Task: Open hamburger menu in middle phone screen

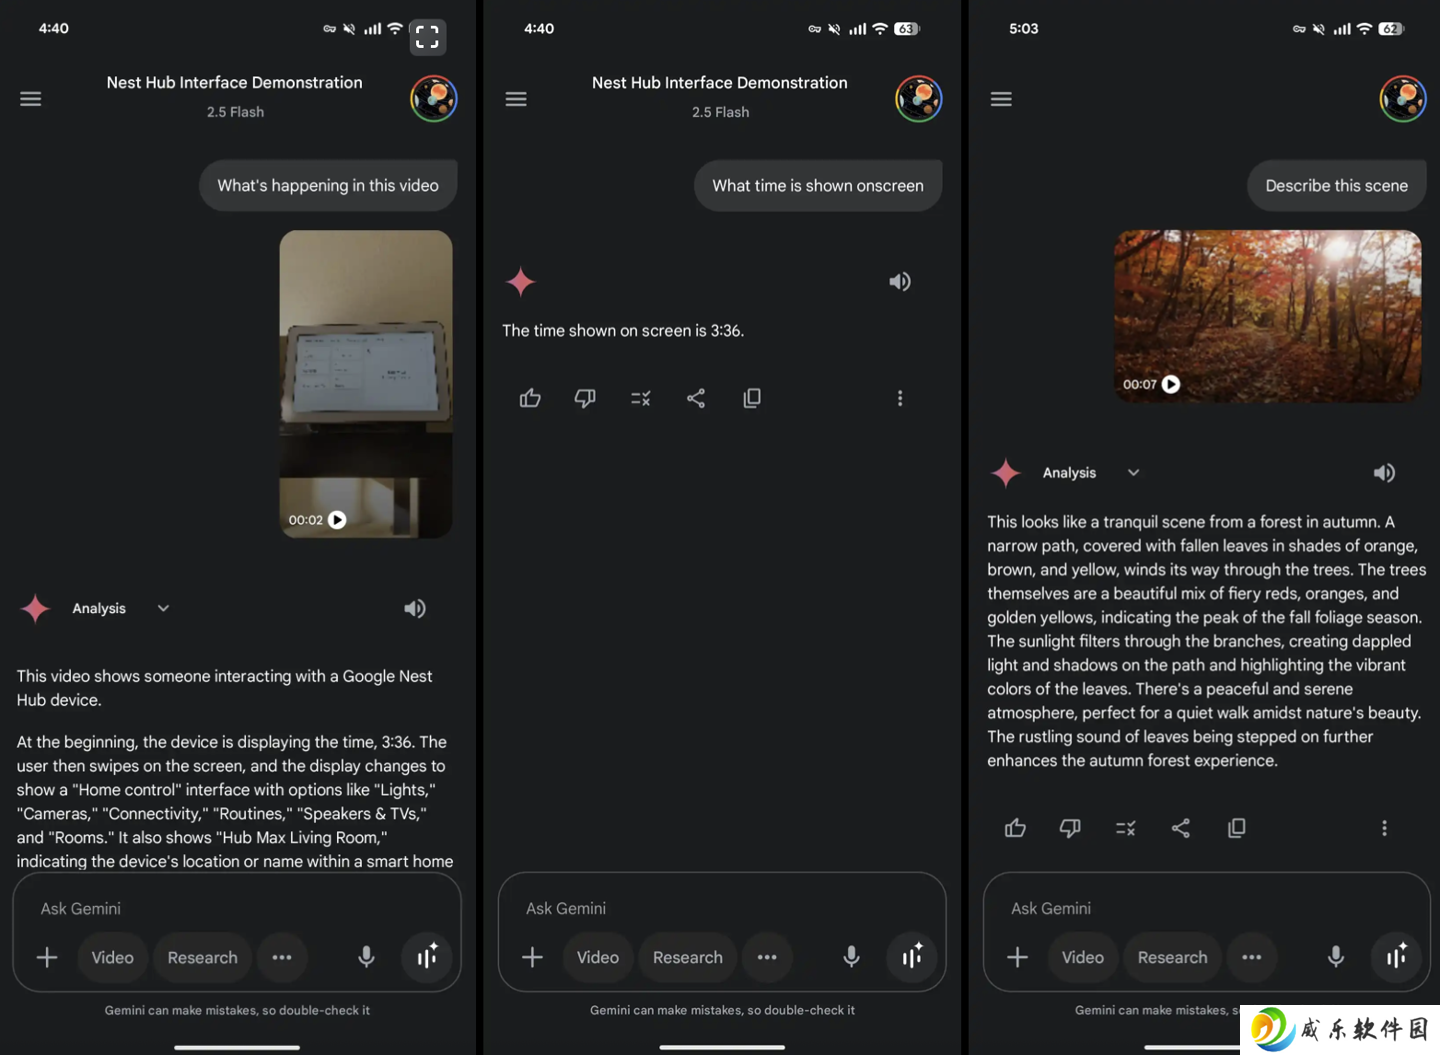Action: pyautogui.click(x=516, y=99)
